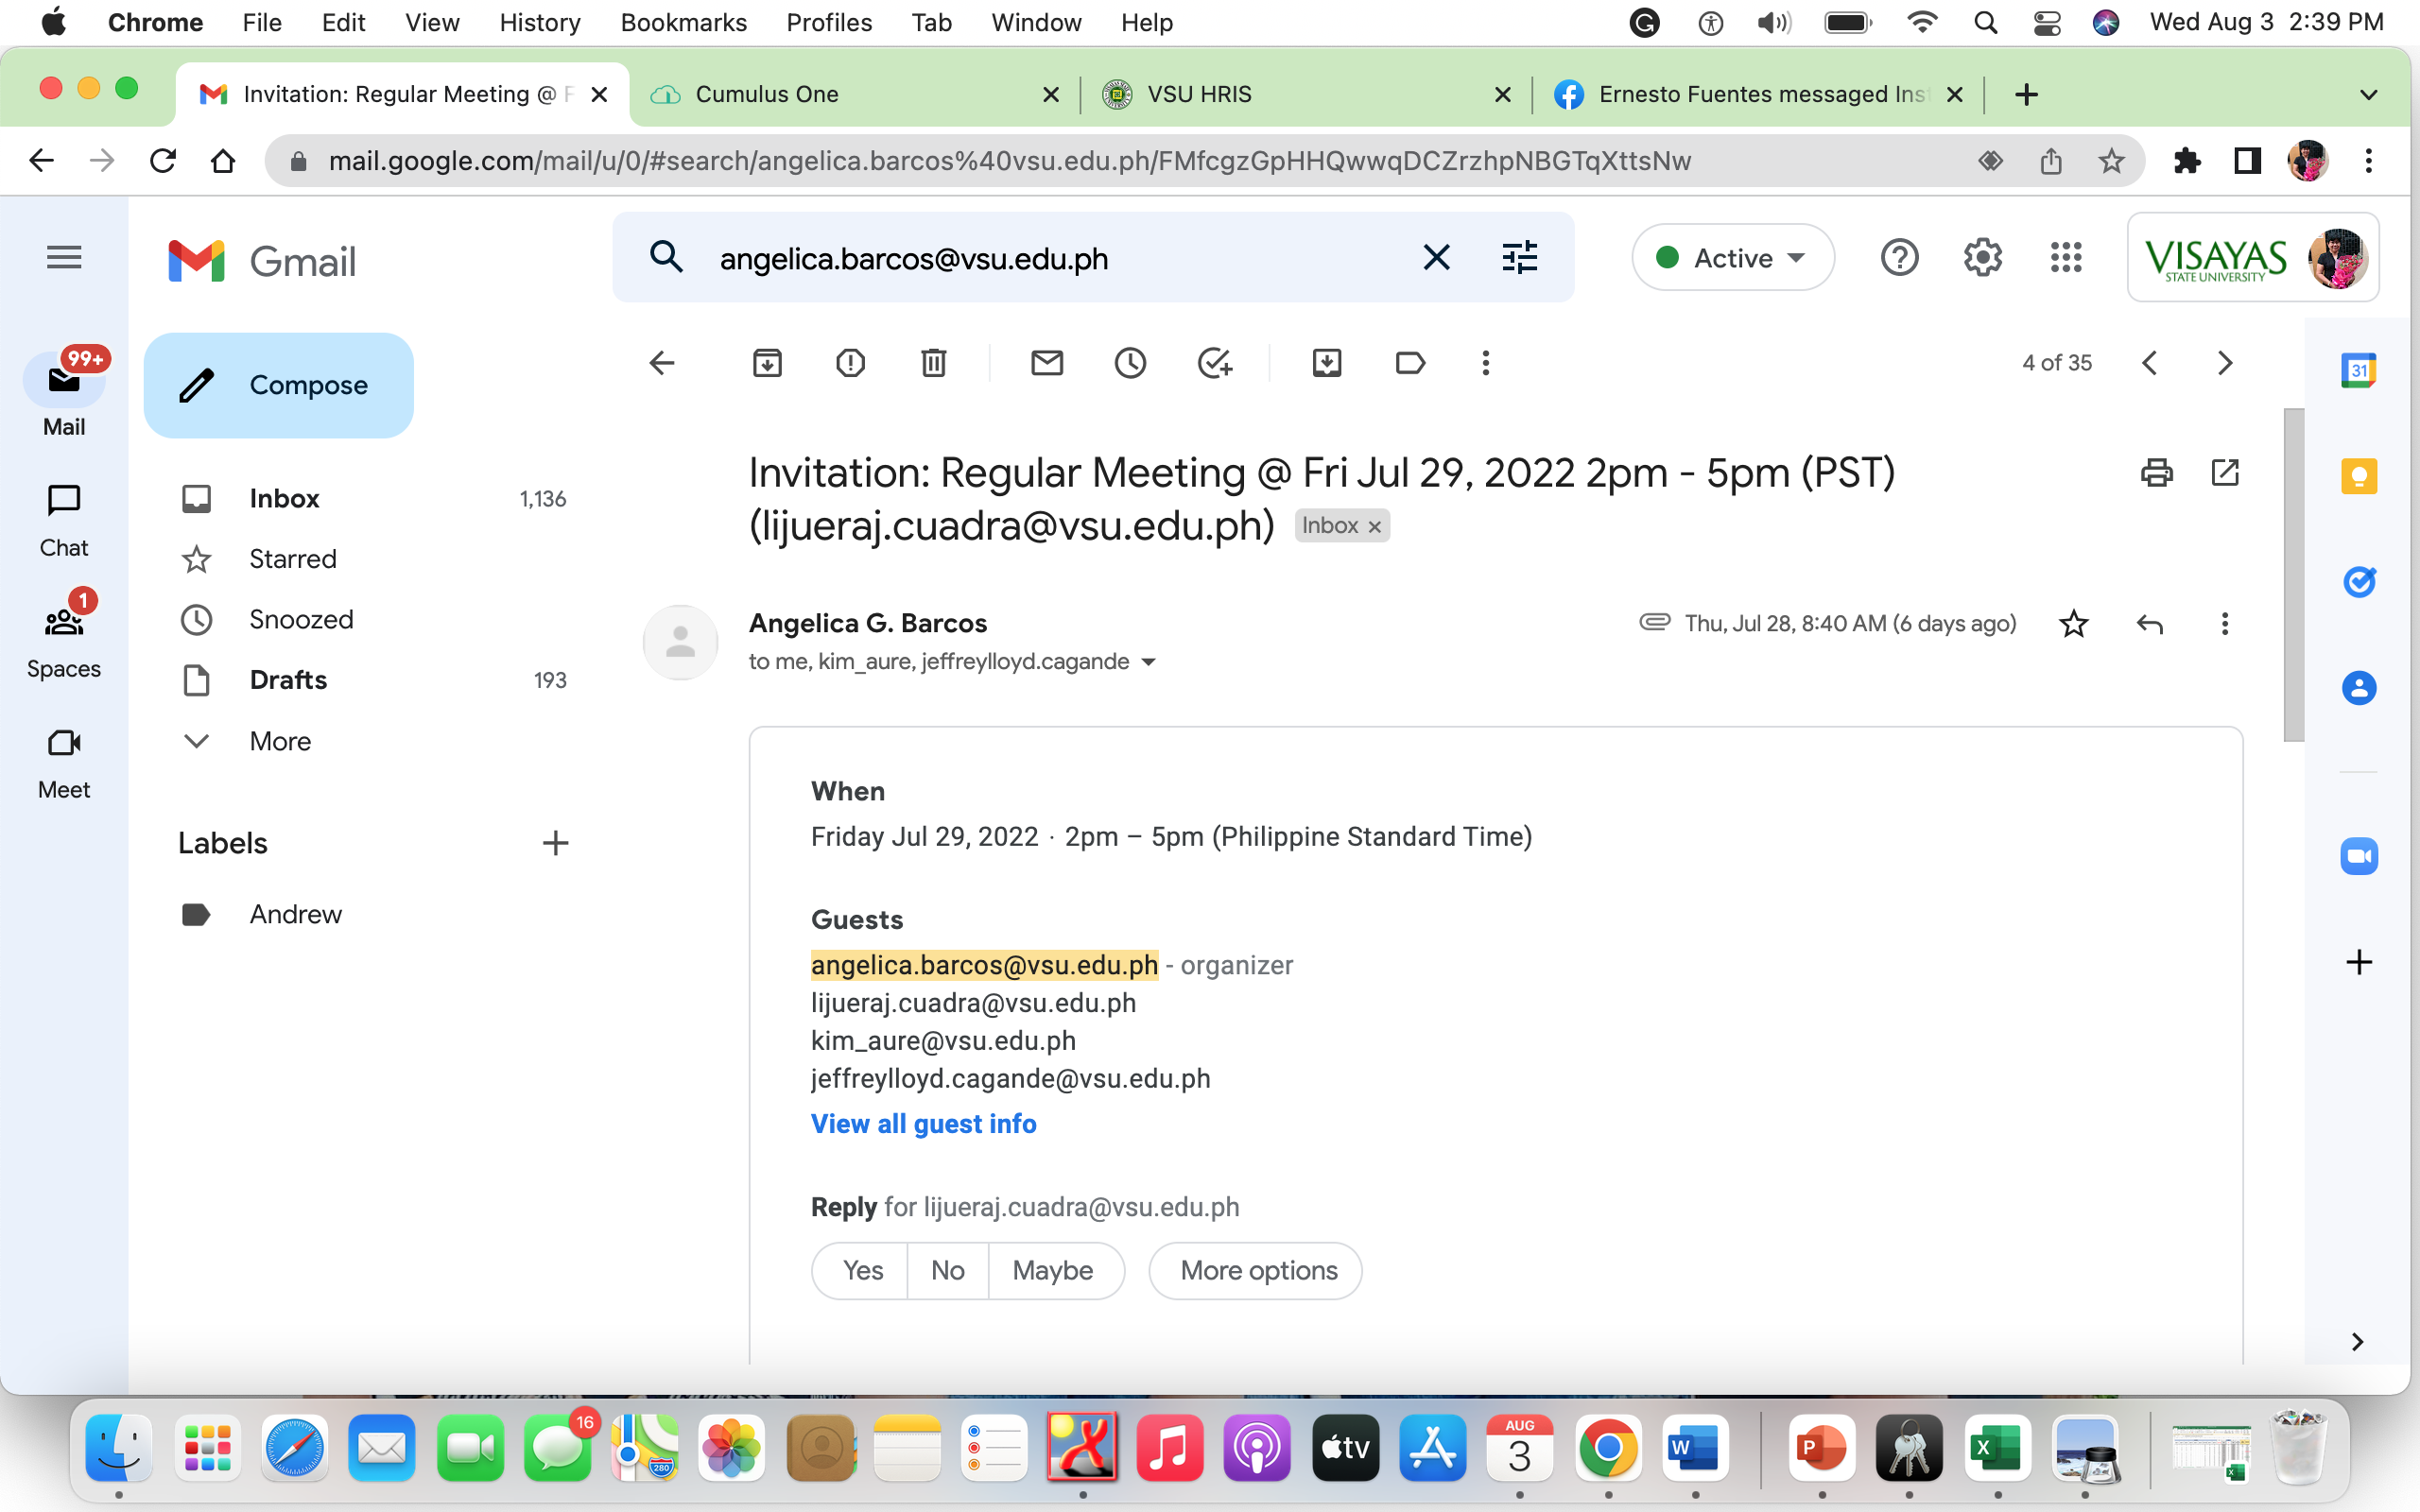
Task: Expand recipient details under sender name
Action: click(x=1149, y=662)
